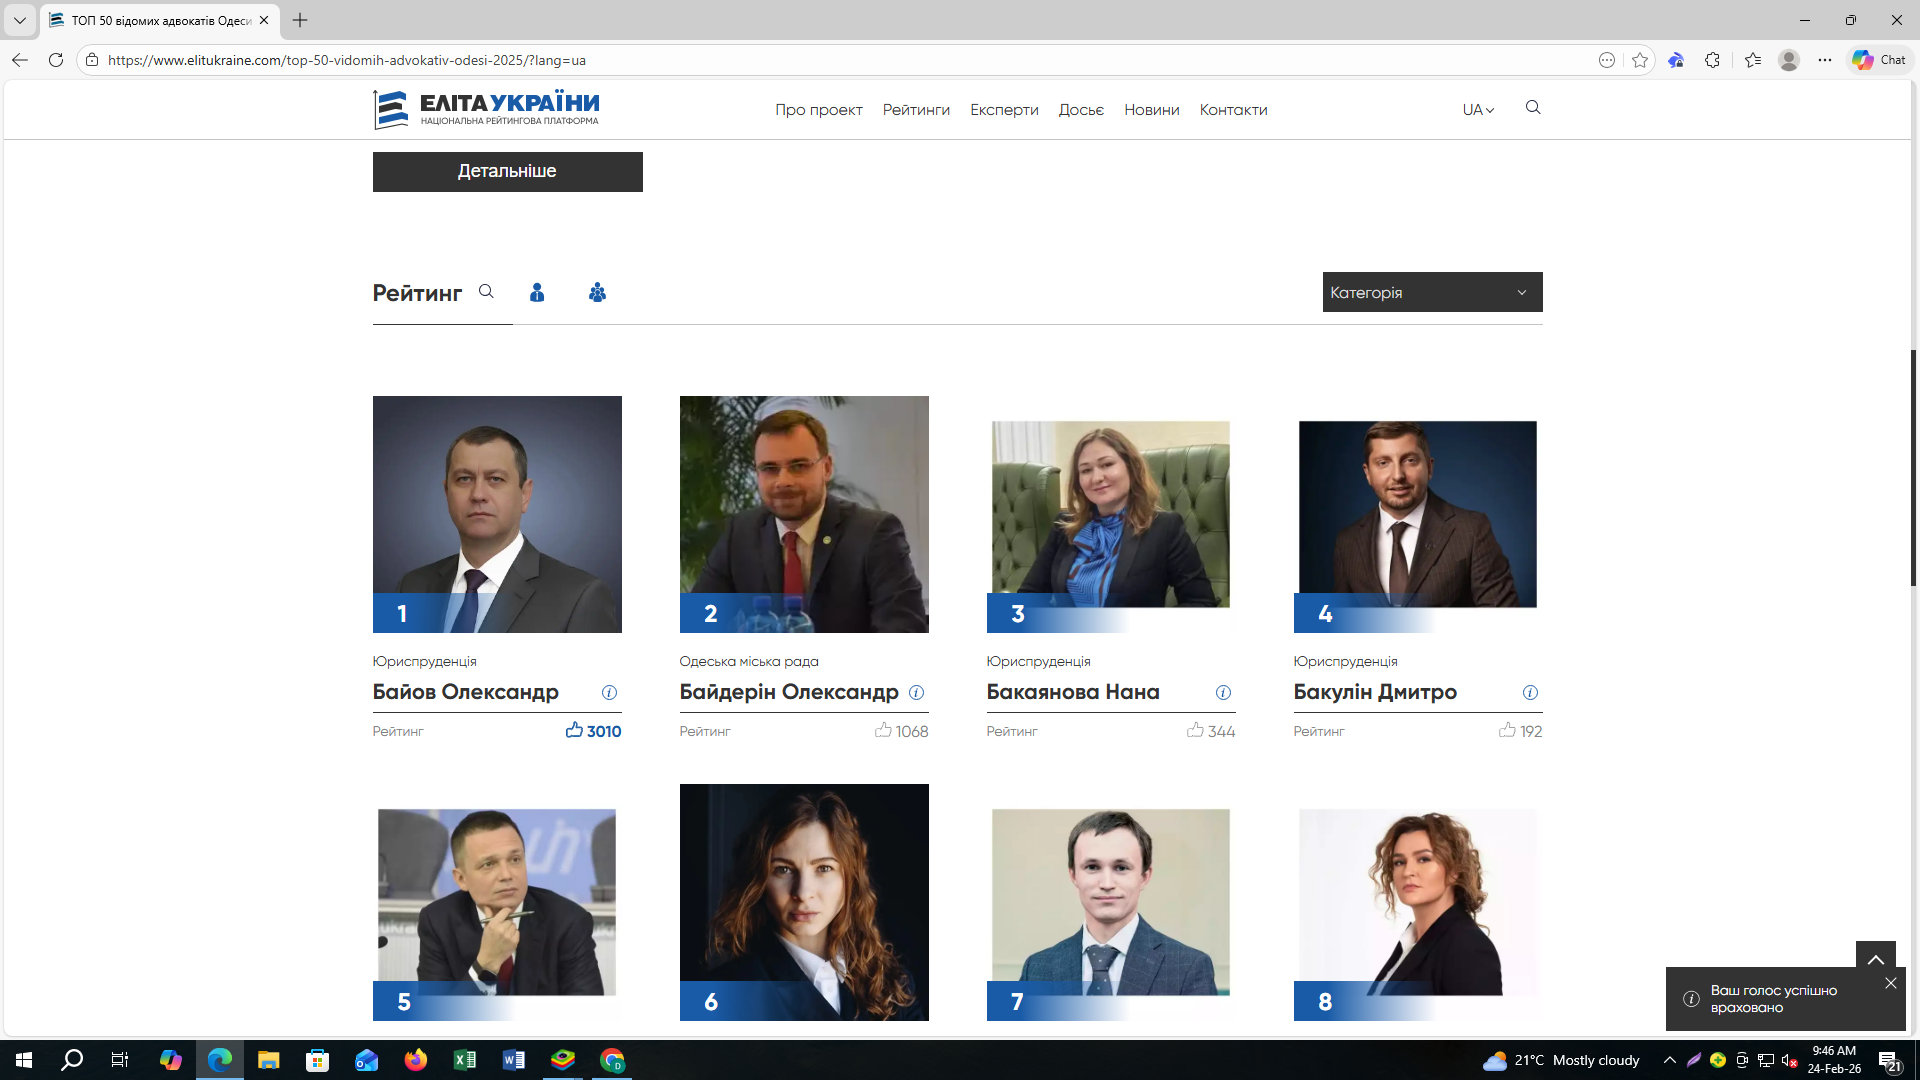
Task: Expand the Категорія dropdown
Action: [x=1431, y=292]
